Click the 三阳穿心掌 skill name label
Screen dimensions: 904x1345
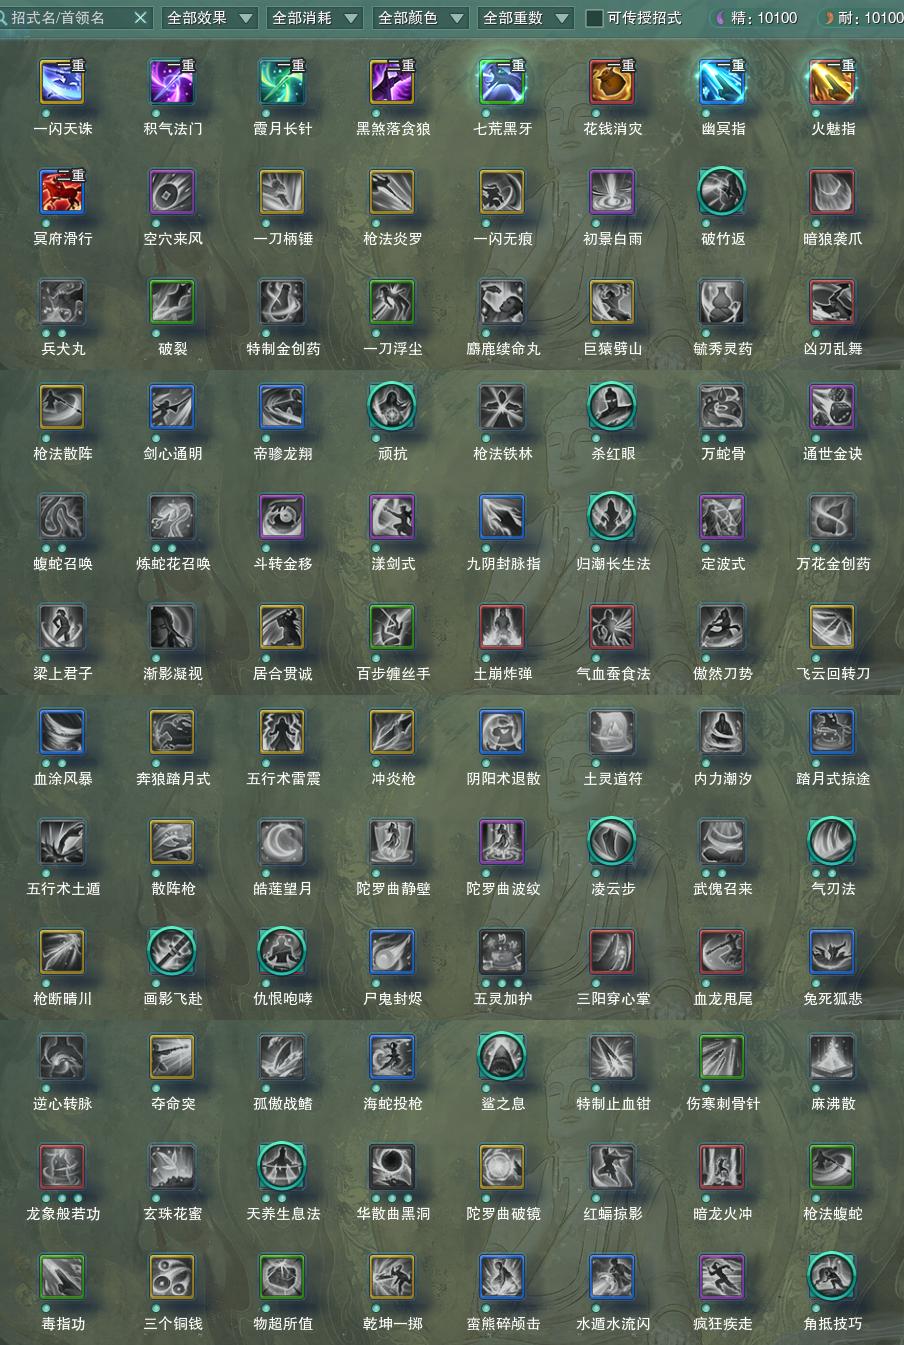tap(613, 999)
